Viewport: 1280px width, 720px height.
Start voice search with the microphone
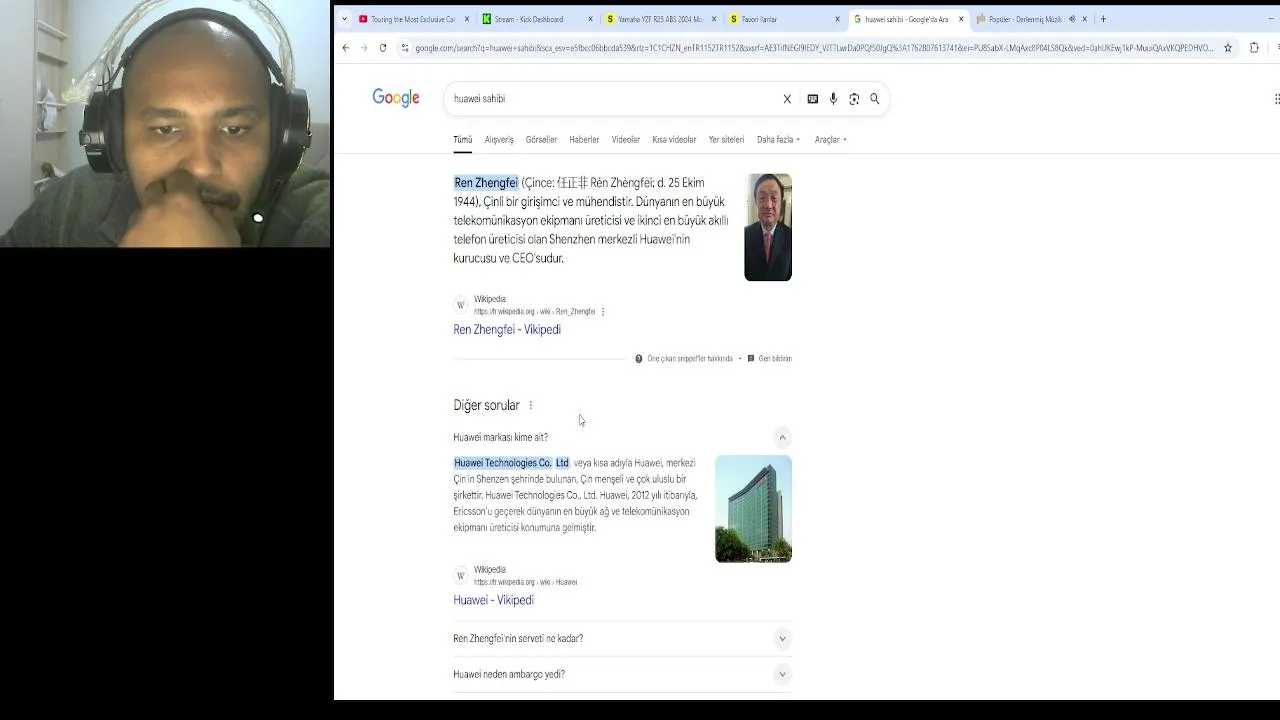(x=833, y=99)
